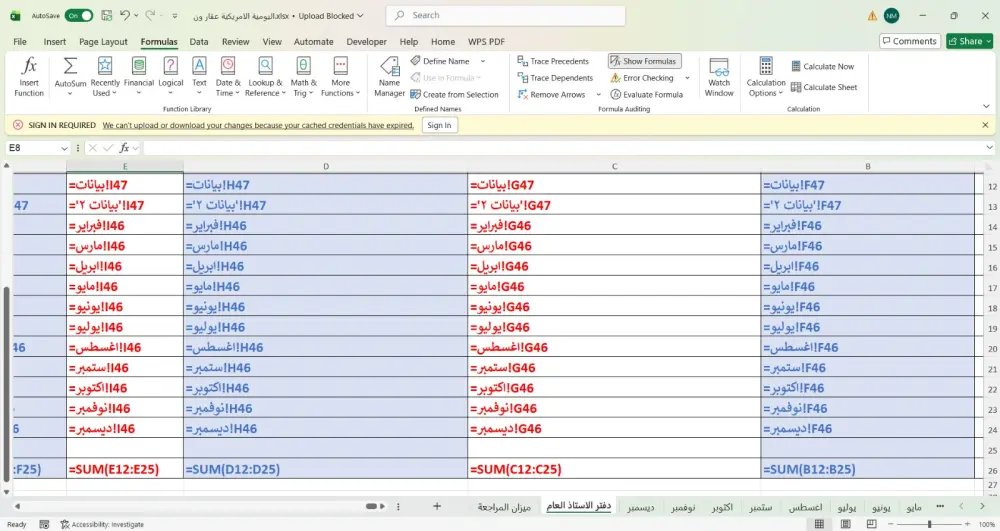Open Date & Time functions
This screenshot has width=1000, height=531.
coord(228,76)
